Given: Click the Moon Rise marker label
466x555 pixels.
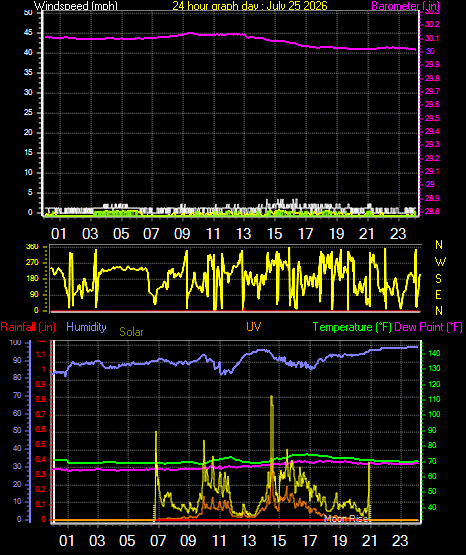Looking at the screenshot, I should (x=346, y=519).
